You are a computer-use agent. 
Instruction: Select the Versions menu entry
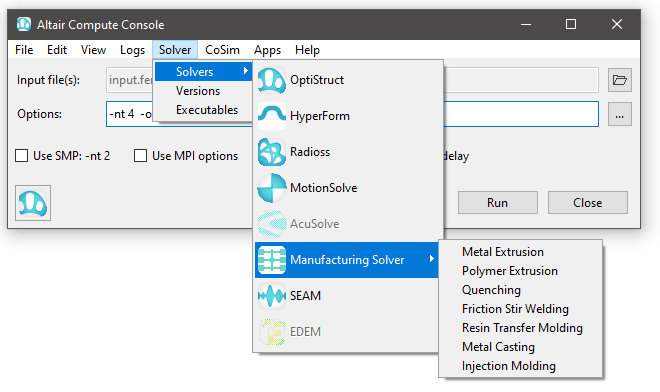click(x=204, y=91)
